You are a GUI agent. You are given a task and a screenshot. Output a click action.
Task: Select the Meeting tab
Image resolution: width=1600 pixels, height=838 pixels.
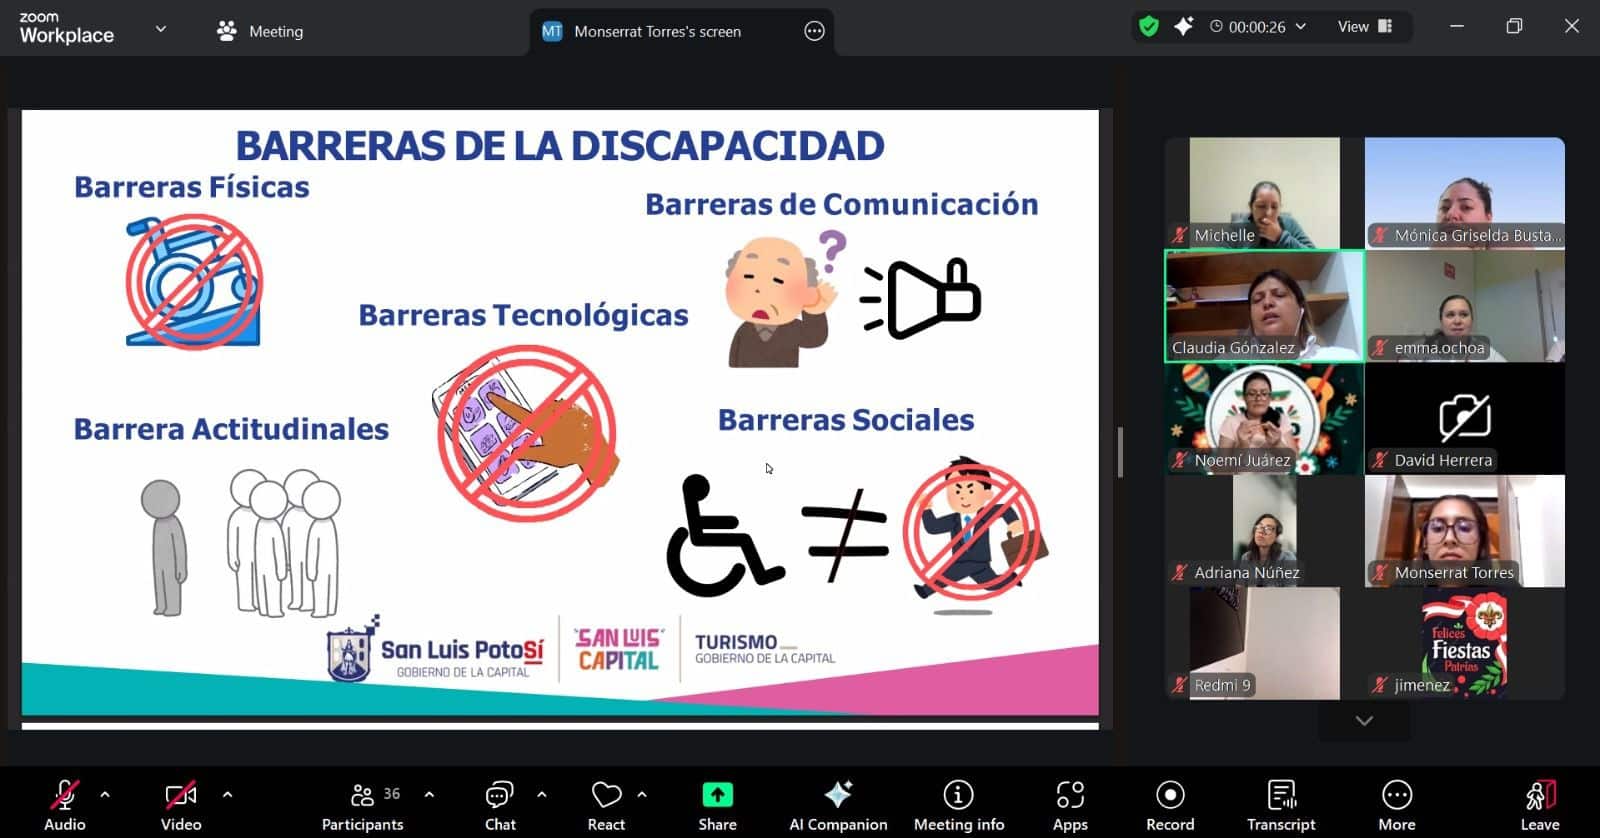pos(260,31)
